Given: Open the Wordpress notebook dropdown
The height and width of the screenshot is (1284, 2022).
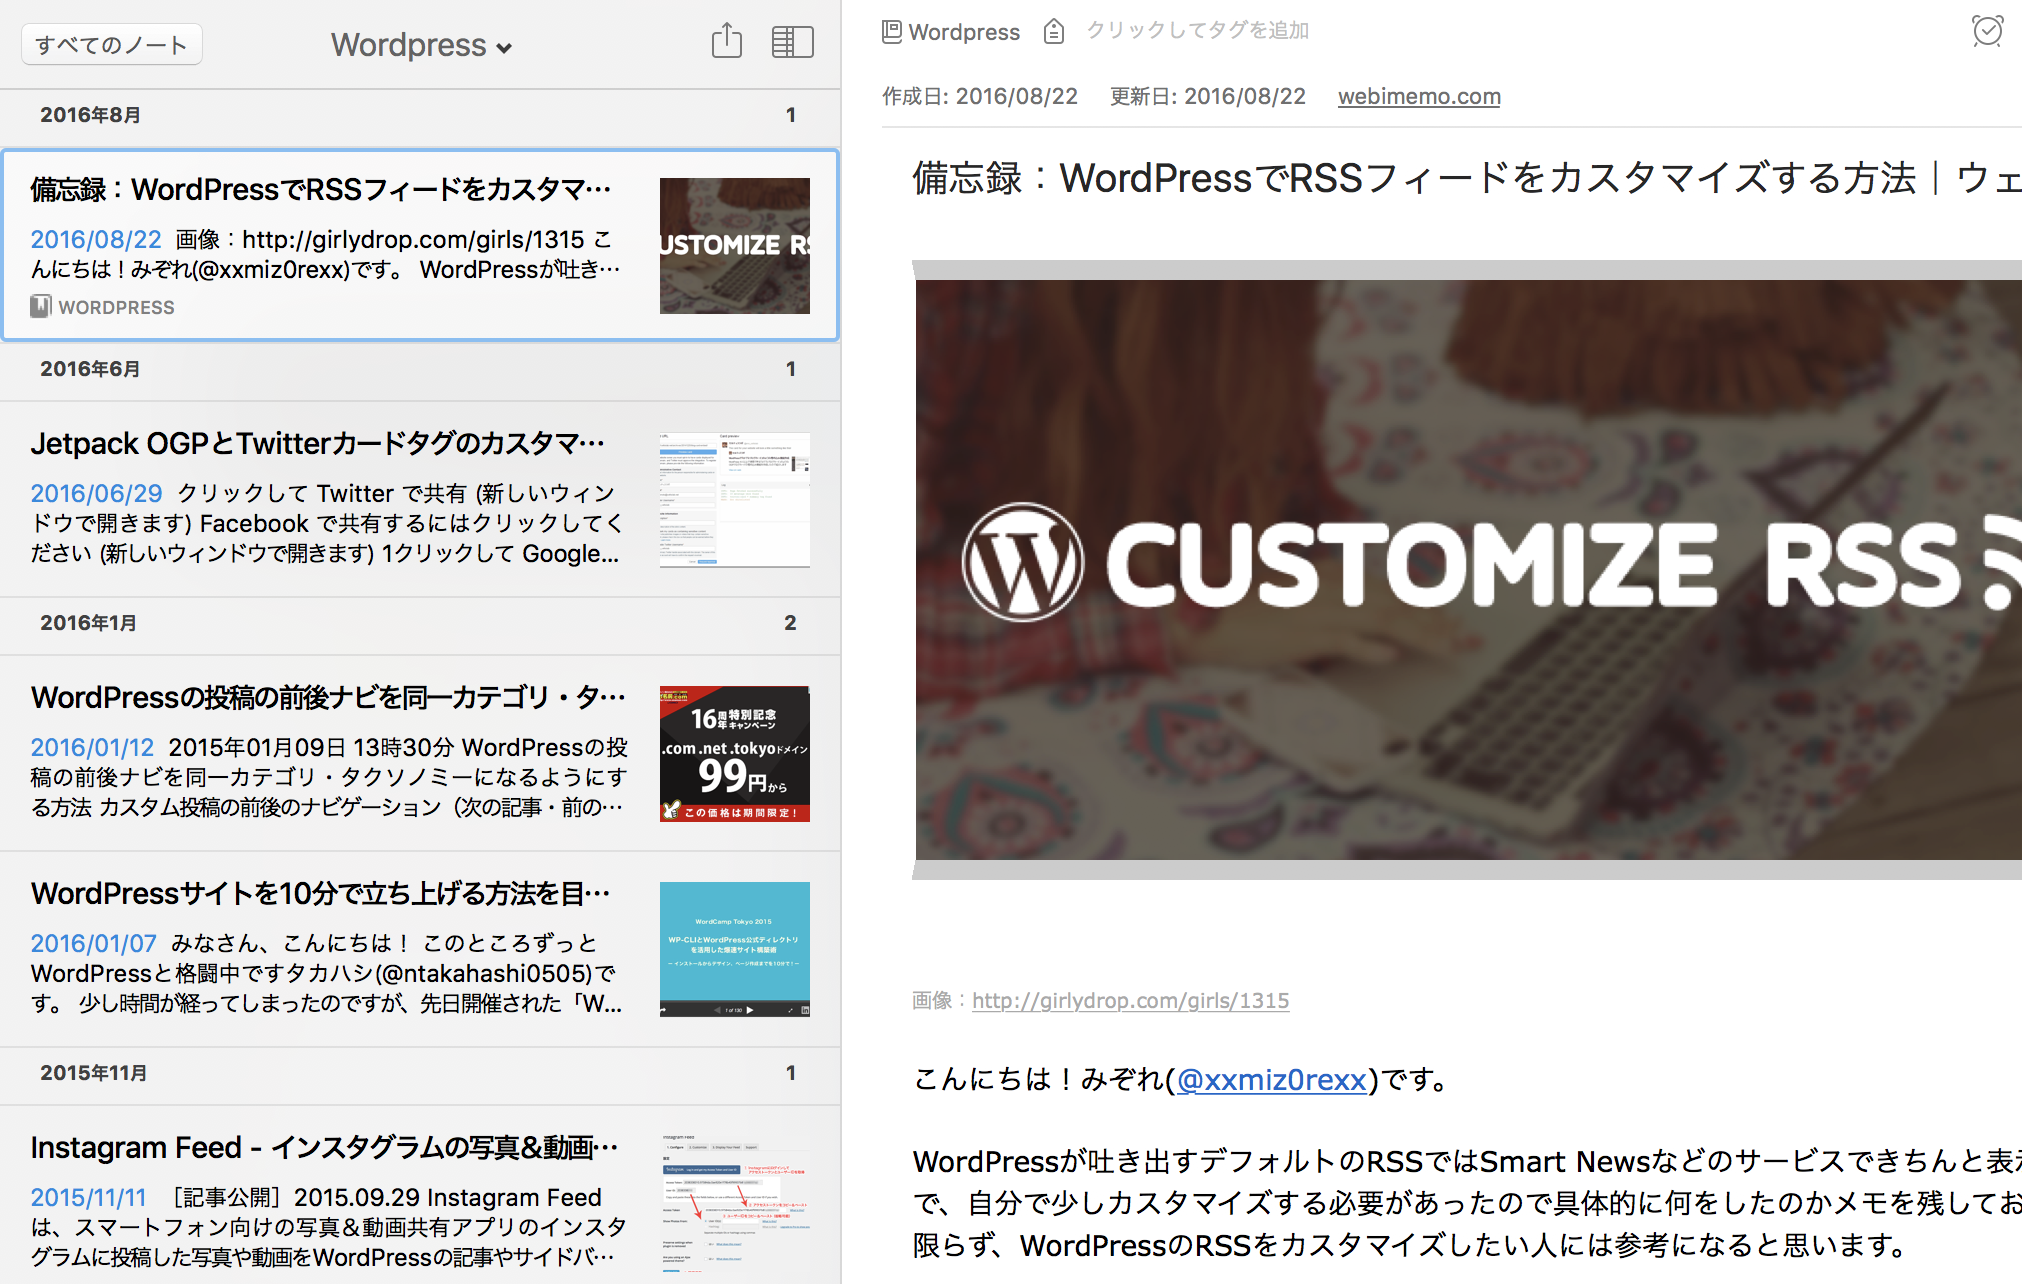Looking at the screenshot, I should (x=421, y=45).
